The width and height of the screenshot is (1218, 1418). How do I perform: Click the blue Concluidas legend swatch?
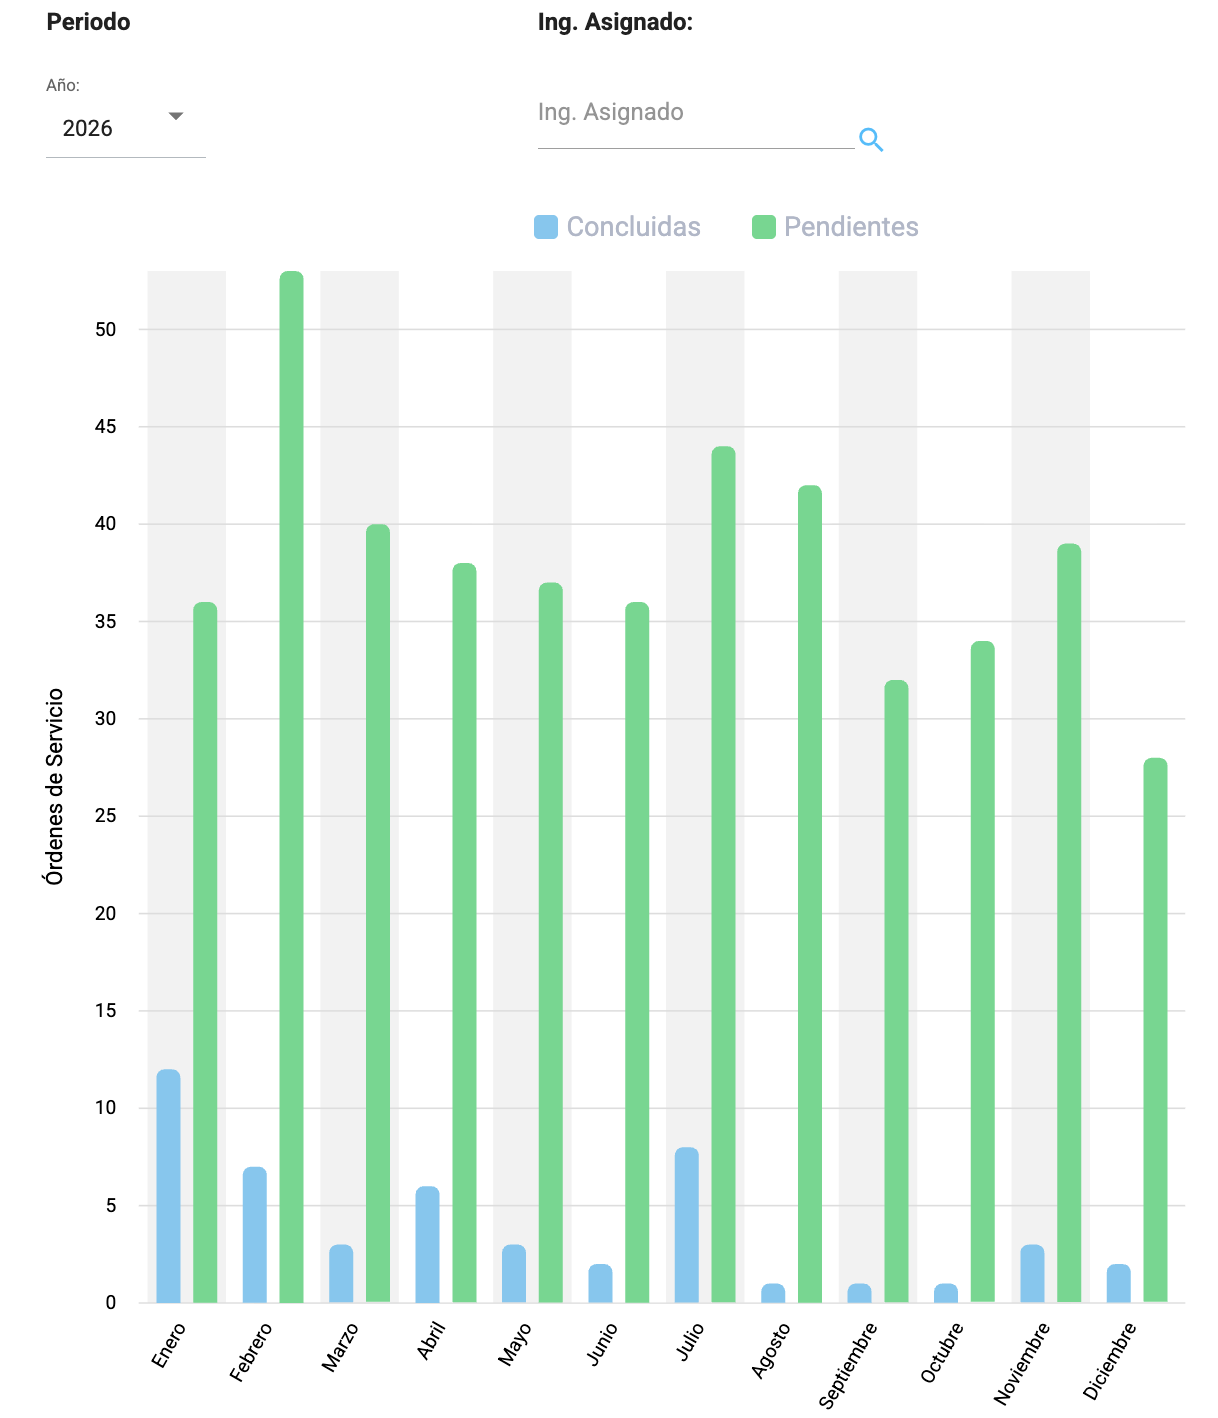pos(546,227)
